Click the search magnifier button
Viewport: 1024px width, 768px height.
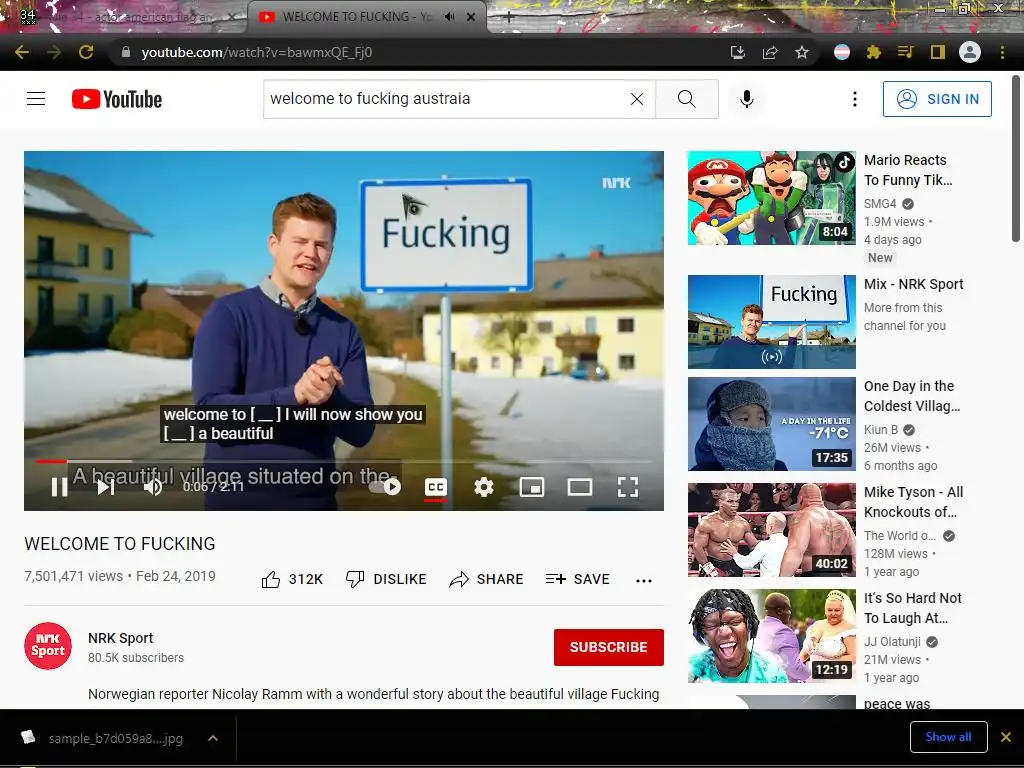(x=686, y=99)
